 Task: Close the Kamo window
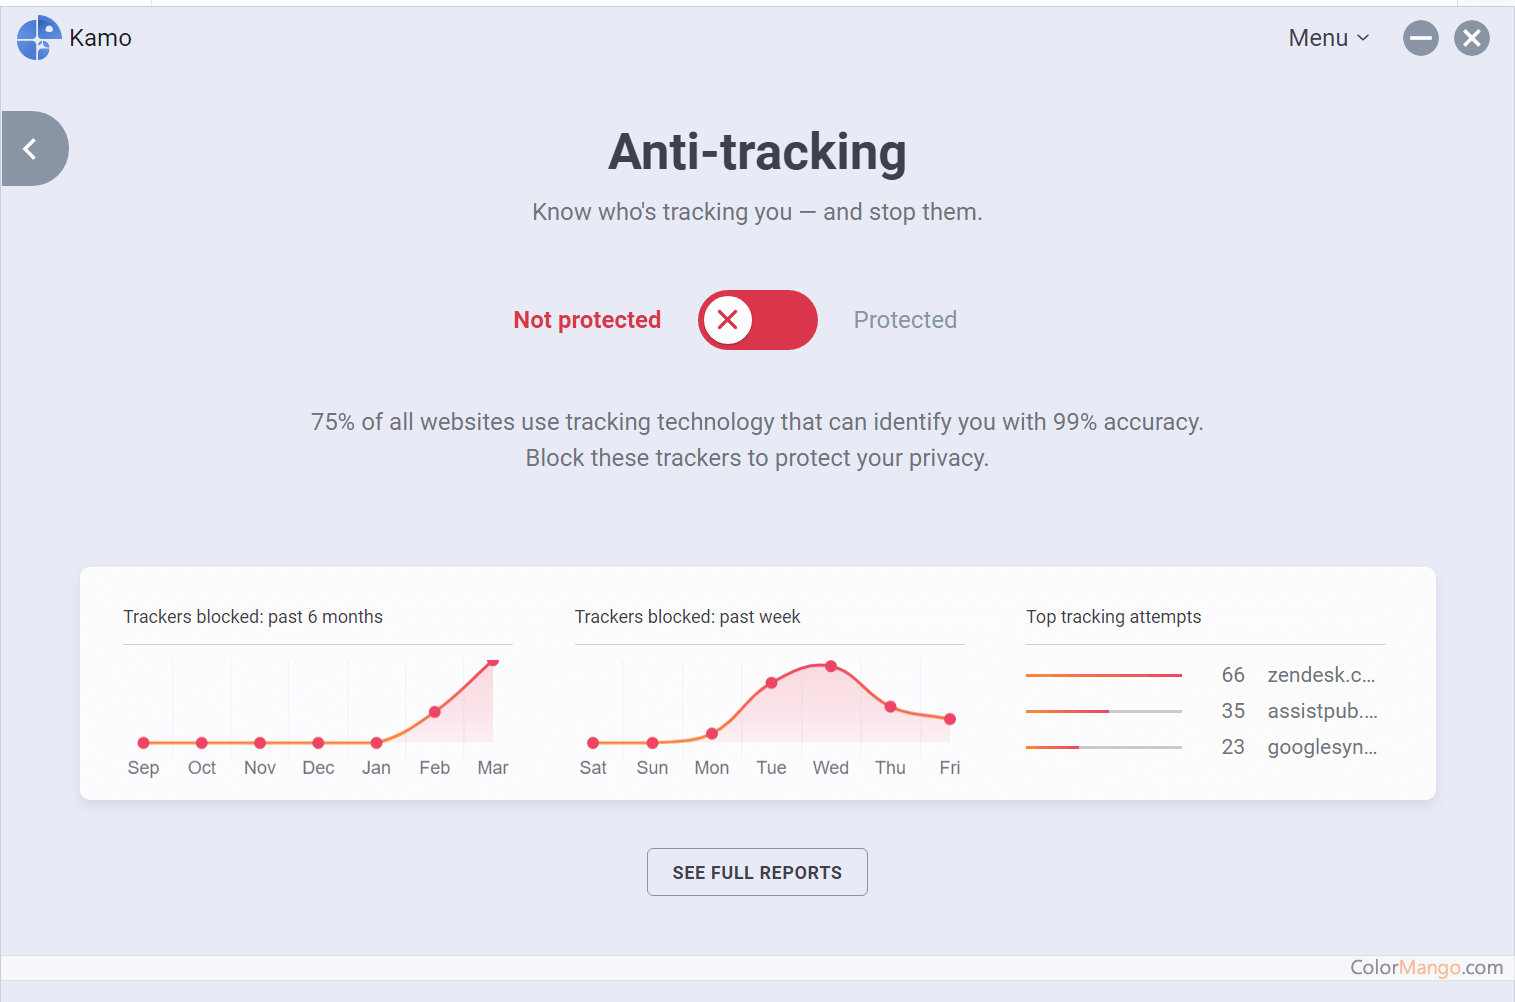1471,39
